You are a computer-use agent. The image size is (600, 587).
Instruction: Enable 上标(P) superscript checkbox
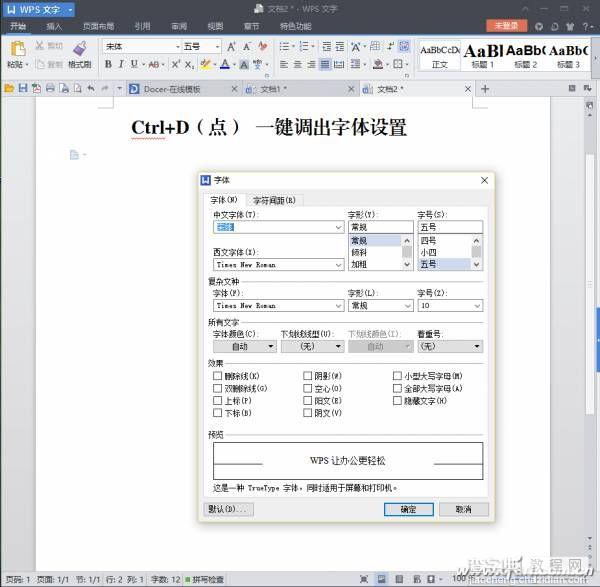click(217, 401)
